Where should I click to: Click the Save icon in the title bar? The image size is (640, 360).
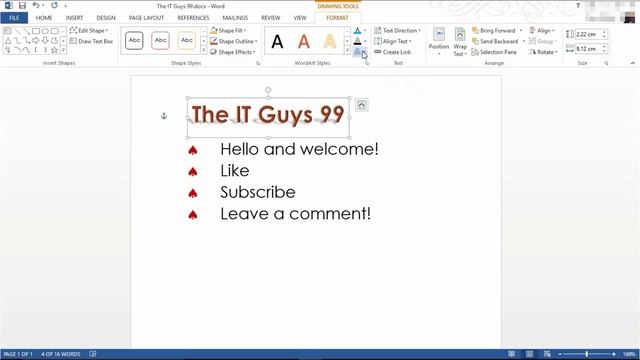(22, 6)
